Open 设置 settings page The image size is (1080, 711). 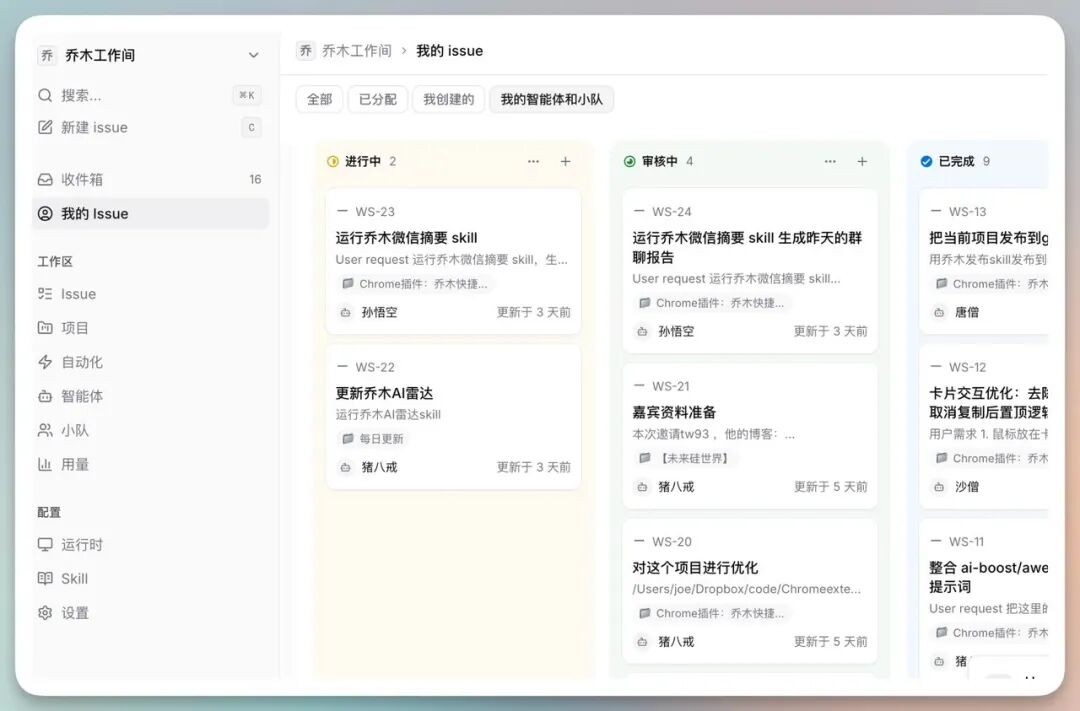150,612
